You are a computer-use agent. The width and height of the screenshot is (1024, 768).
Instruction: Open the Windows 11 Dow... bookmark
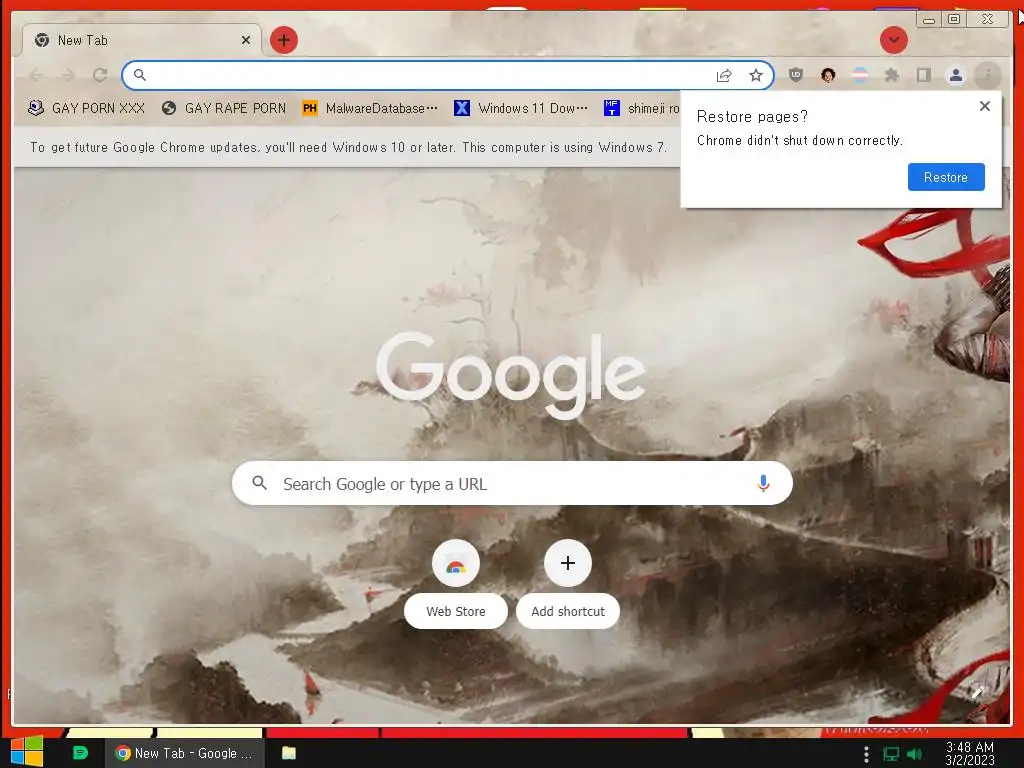pos(521,108)
